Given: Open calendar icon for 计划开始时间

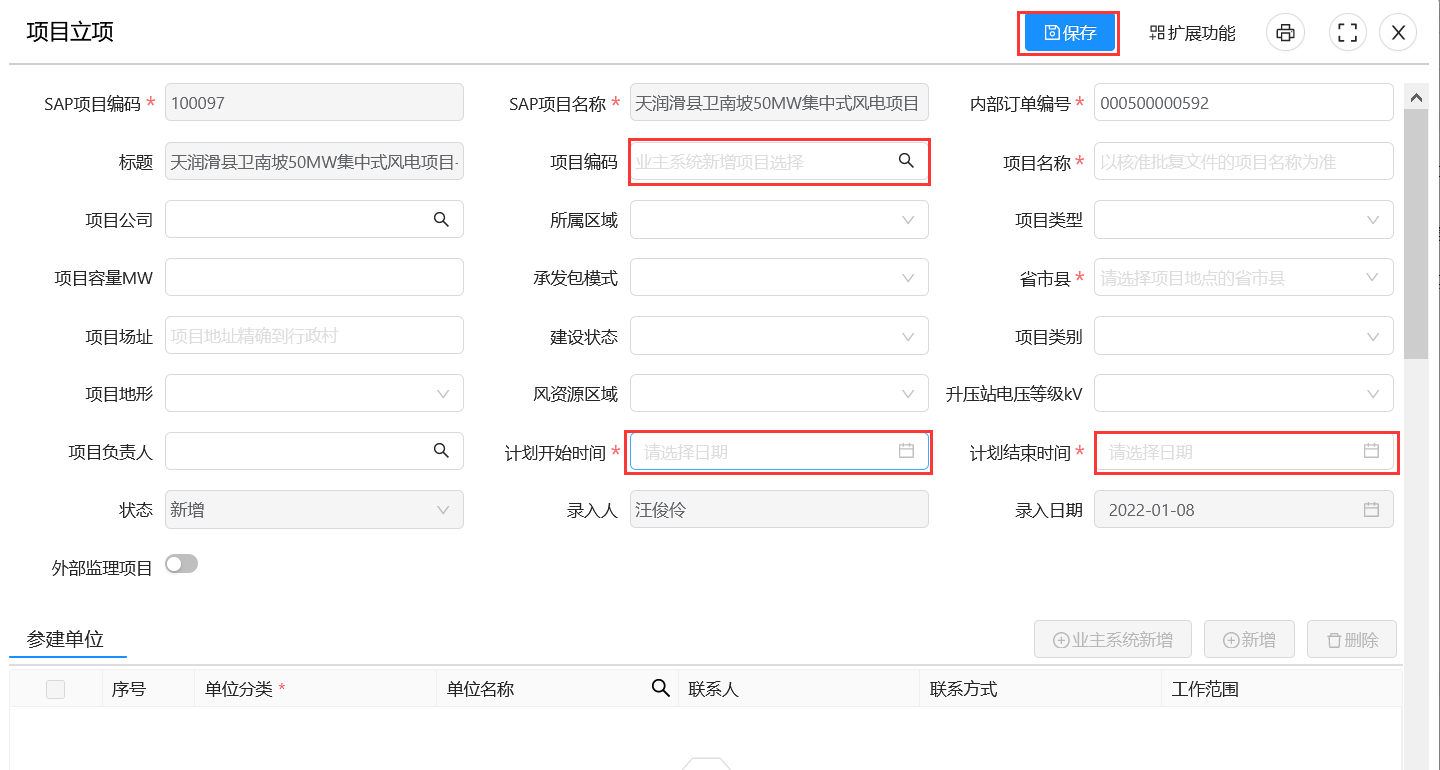Looking at the screenshot, I should pyautogui.click(x=906, y=451).
